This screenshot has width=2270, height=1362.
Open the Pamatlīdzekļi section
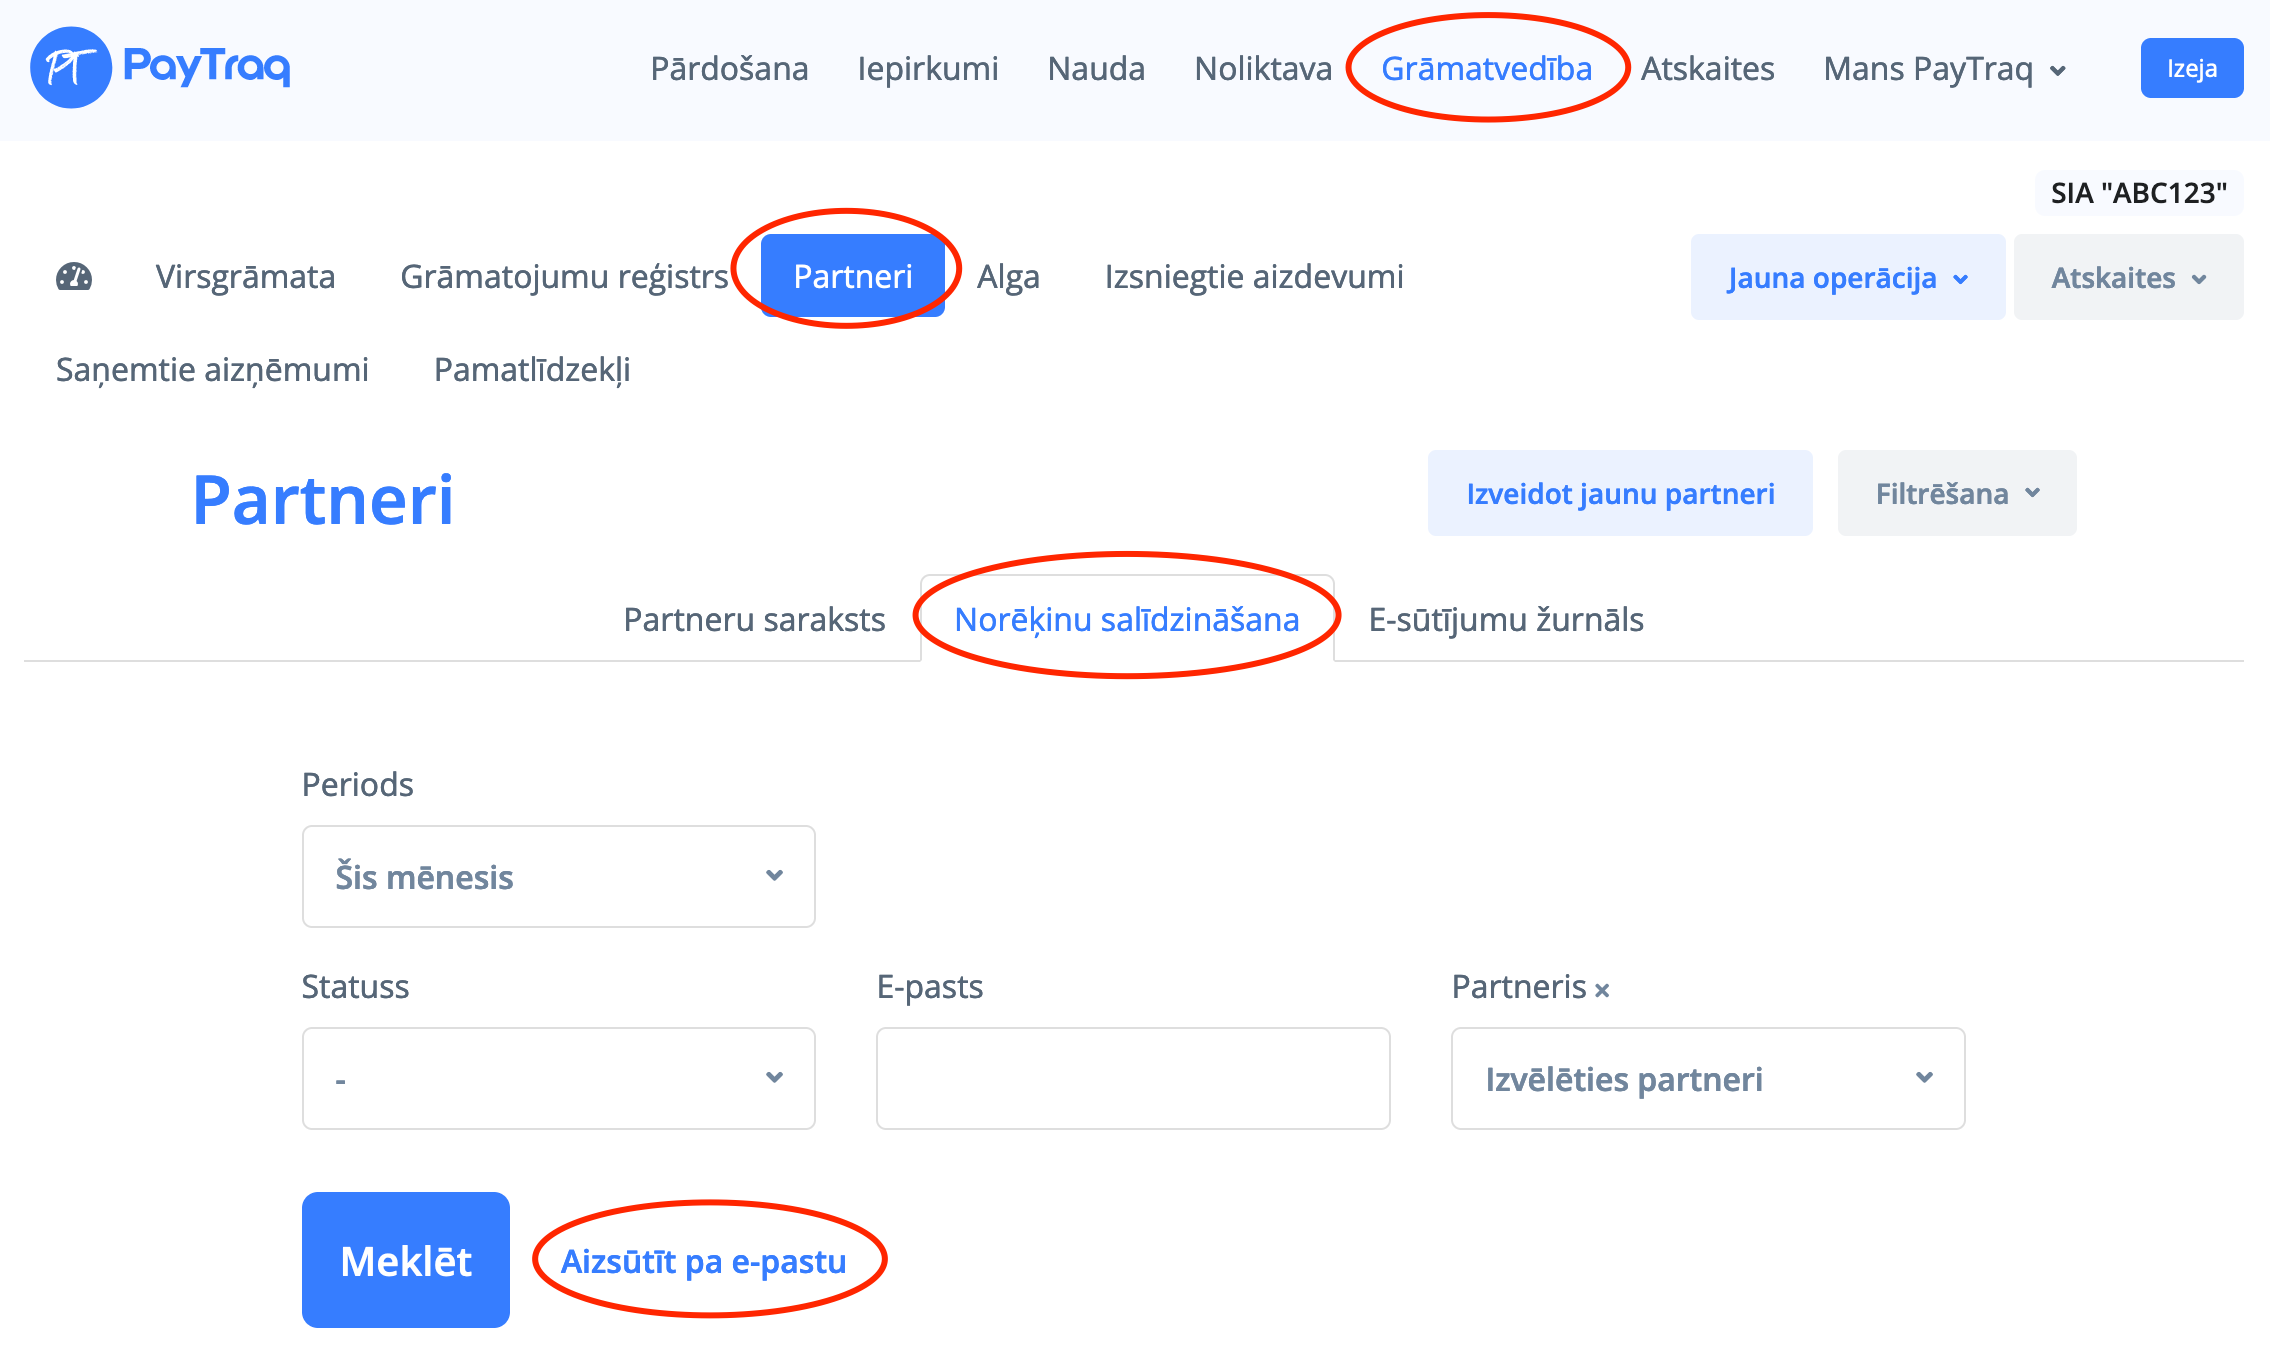532,370
